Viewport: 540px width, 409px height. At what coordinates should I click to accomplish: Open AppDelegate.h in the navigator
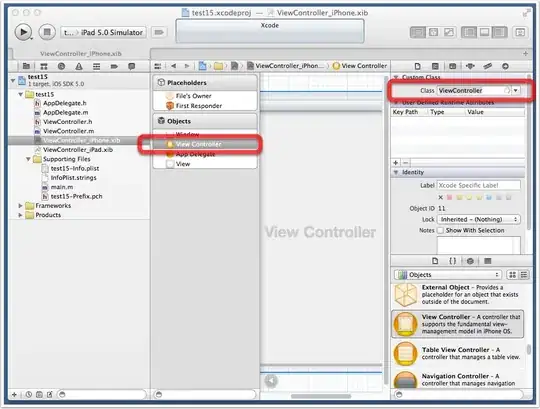click(x=64, y=103)
